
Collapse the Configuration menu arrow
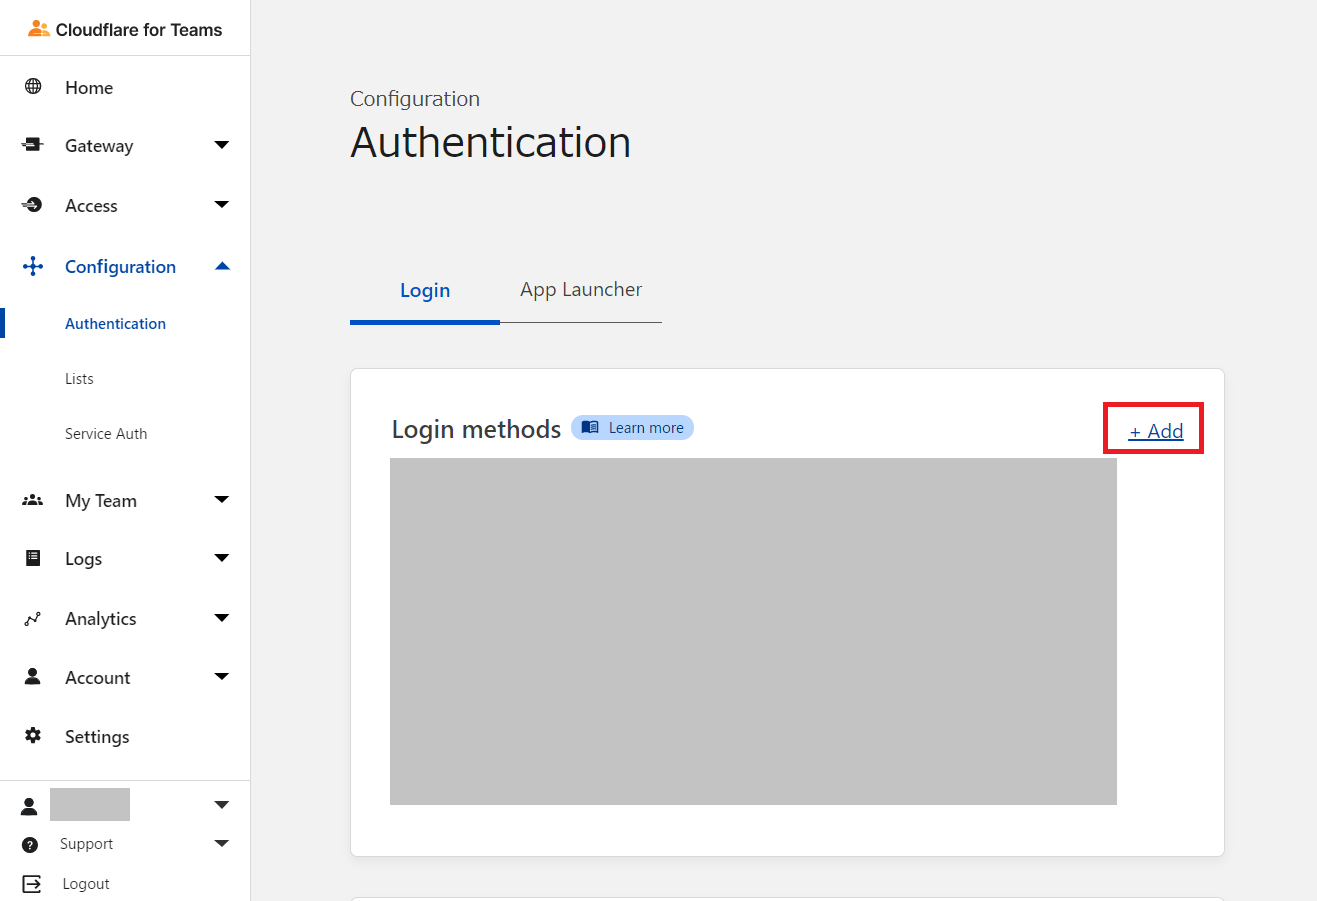tap(222, 266)
